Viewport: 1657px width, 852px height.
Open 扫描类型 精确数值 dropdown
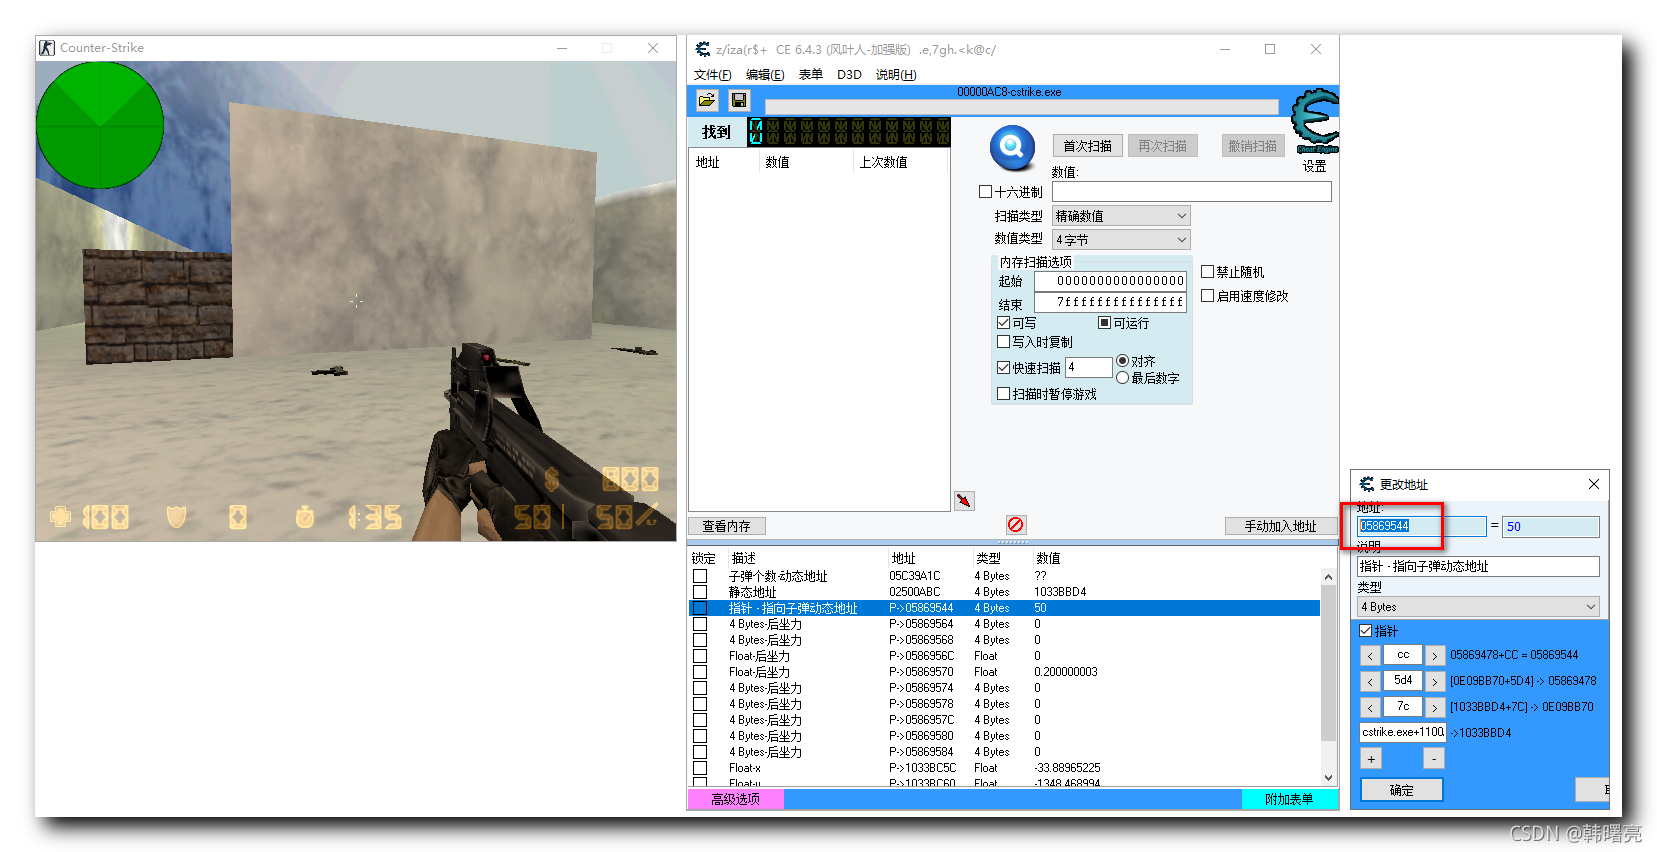[x=1121, y=216]
